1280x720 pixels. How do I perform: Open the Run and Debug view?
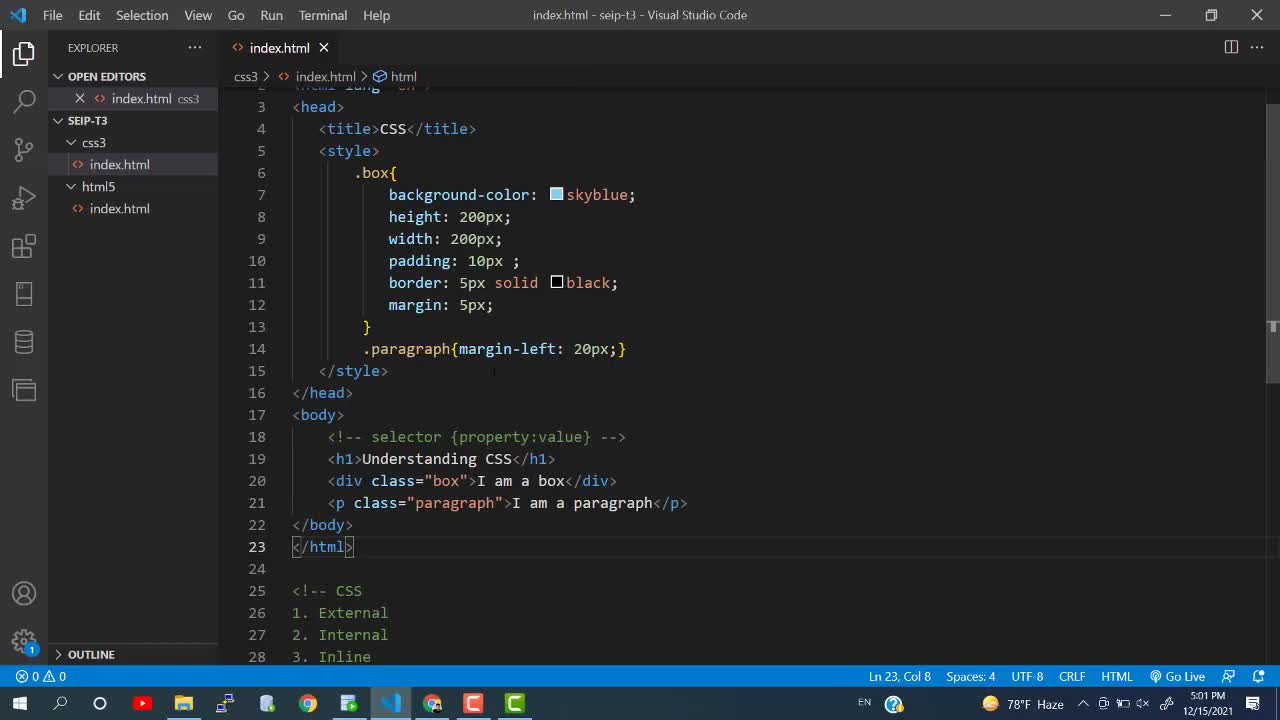(x=24, y=198)
